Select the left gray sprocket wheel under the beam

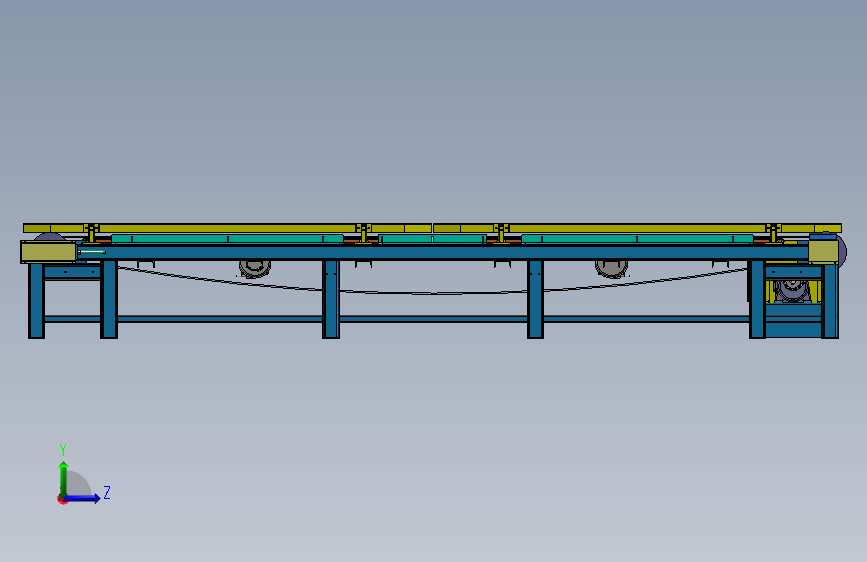tap(254, 269)
